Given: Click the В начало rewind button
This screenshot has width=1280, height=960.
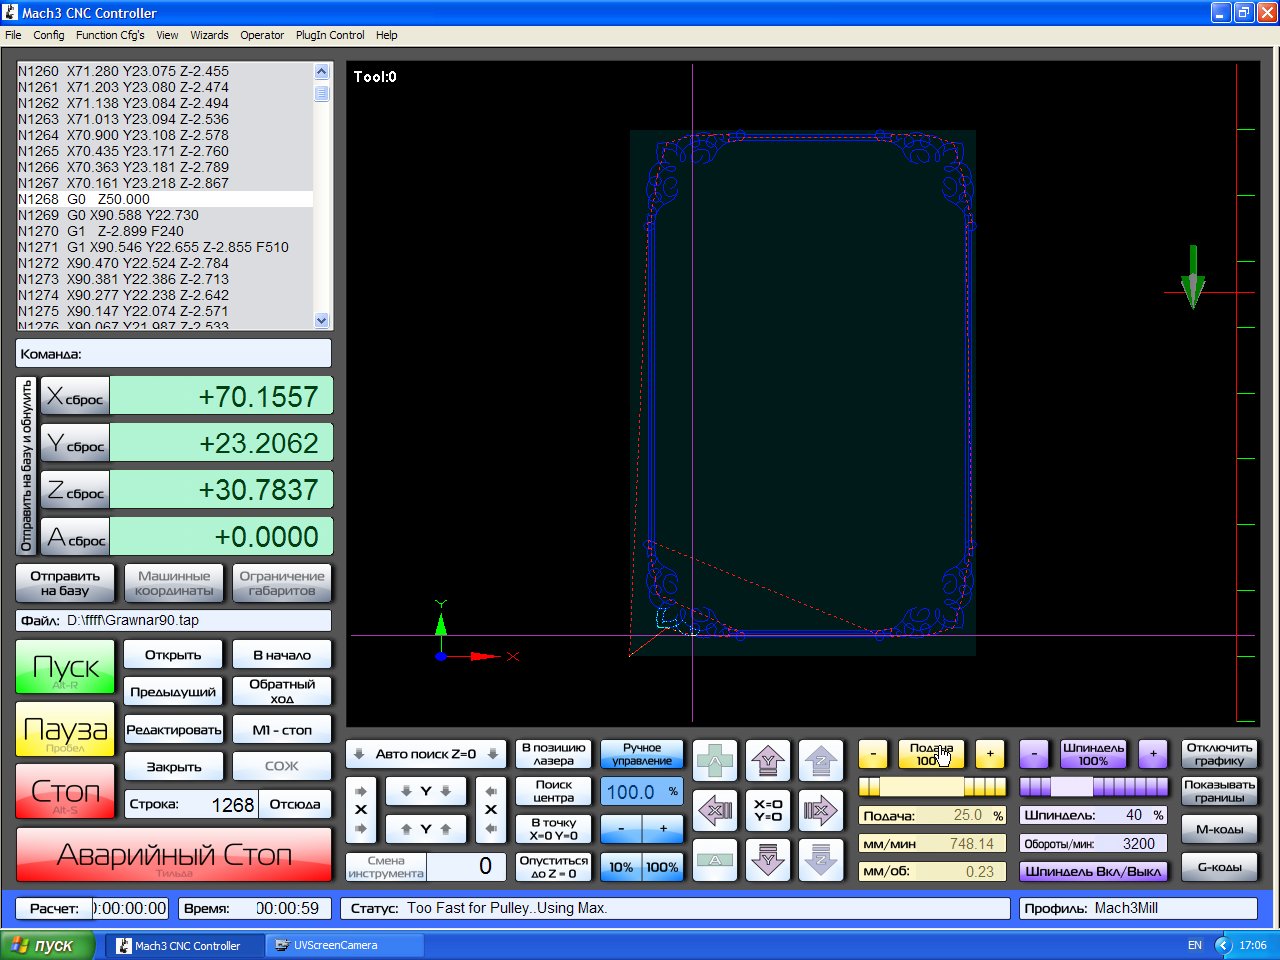Looking at the screenshot, I should 282,655.
